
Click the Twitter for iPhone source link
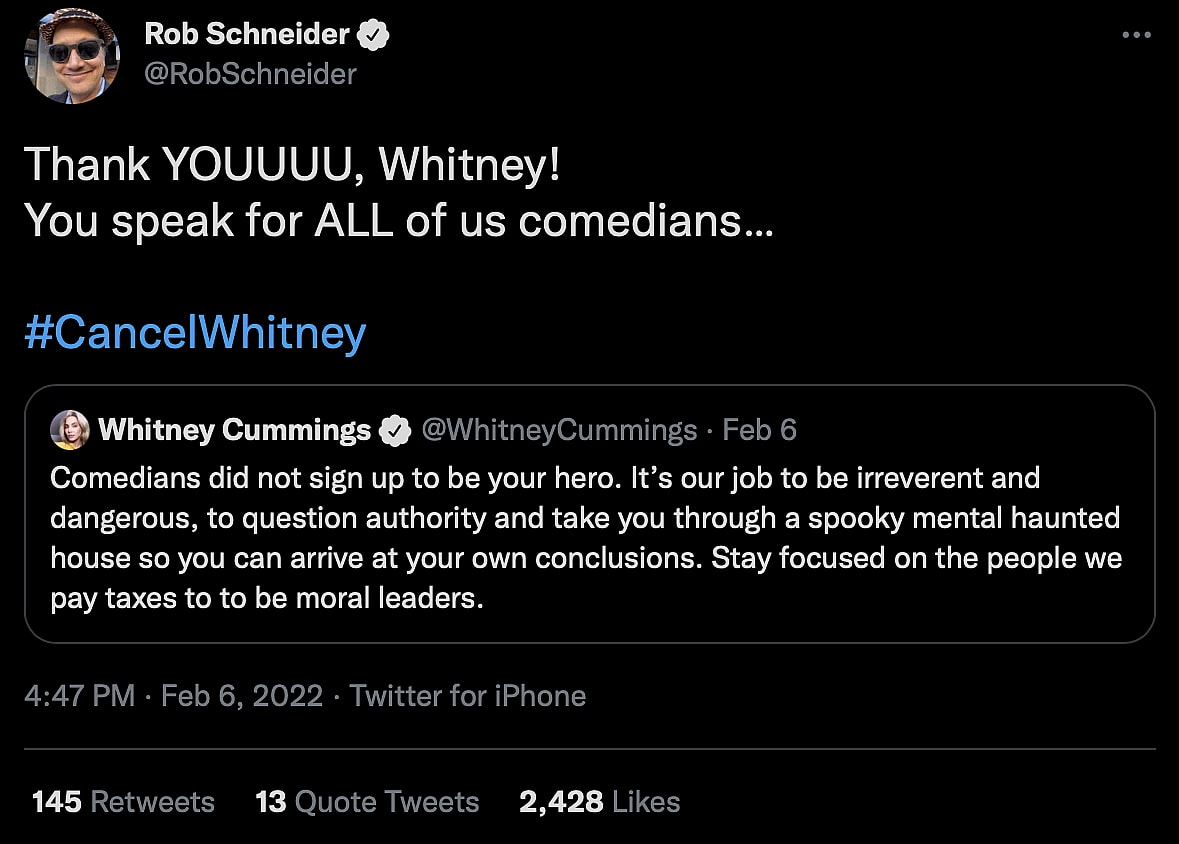468,696
